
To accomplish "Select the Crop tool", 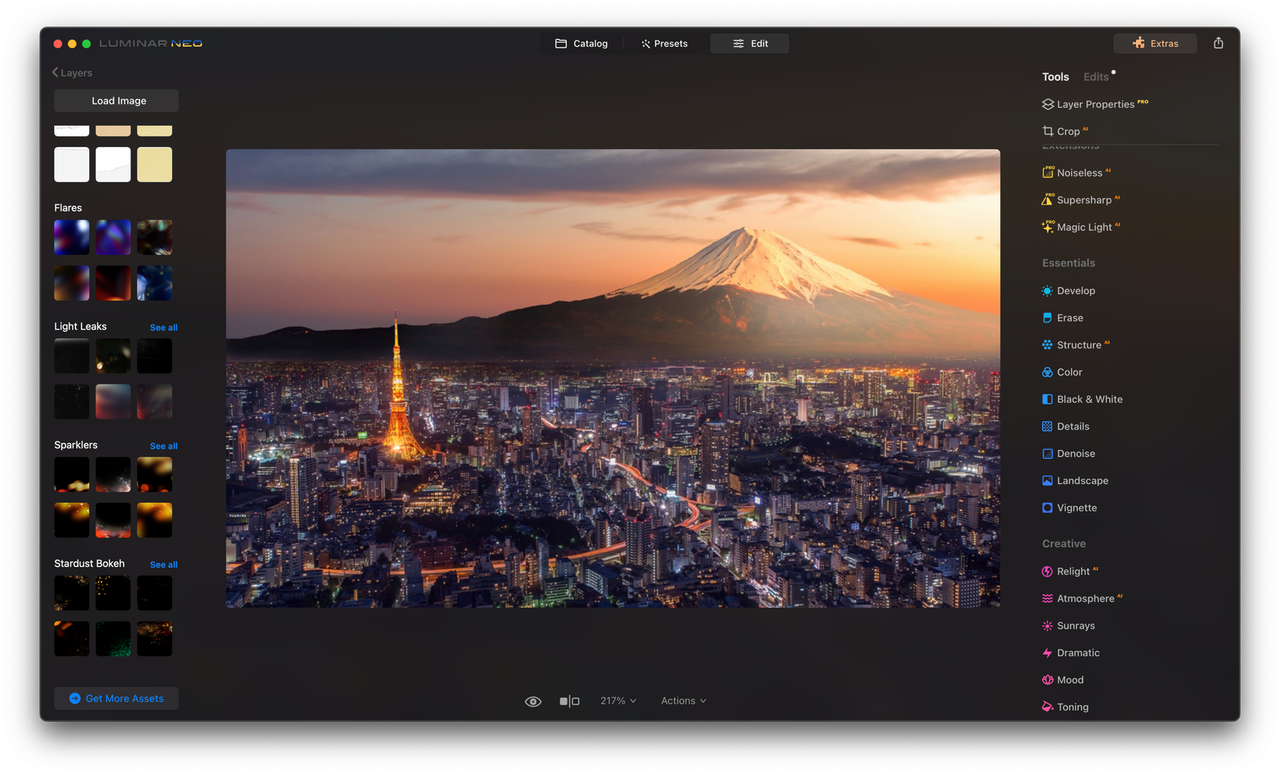I will pyautogui.click(x=1066, y=131).
